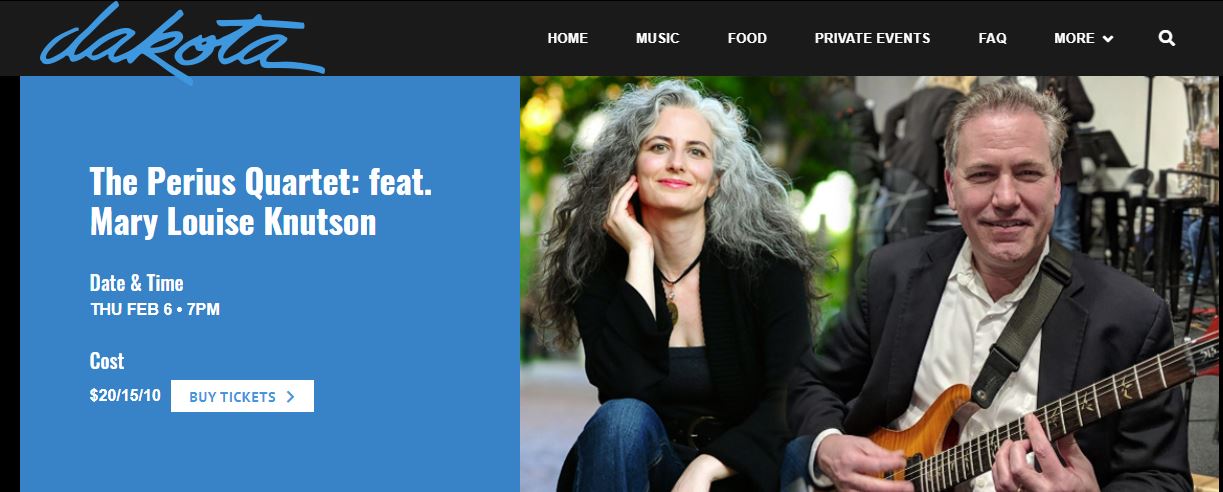Click the $20/15/10 price text
The image size is (1223, 492).
click(125, 395)
